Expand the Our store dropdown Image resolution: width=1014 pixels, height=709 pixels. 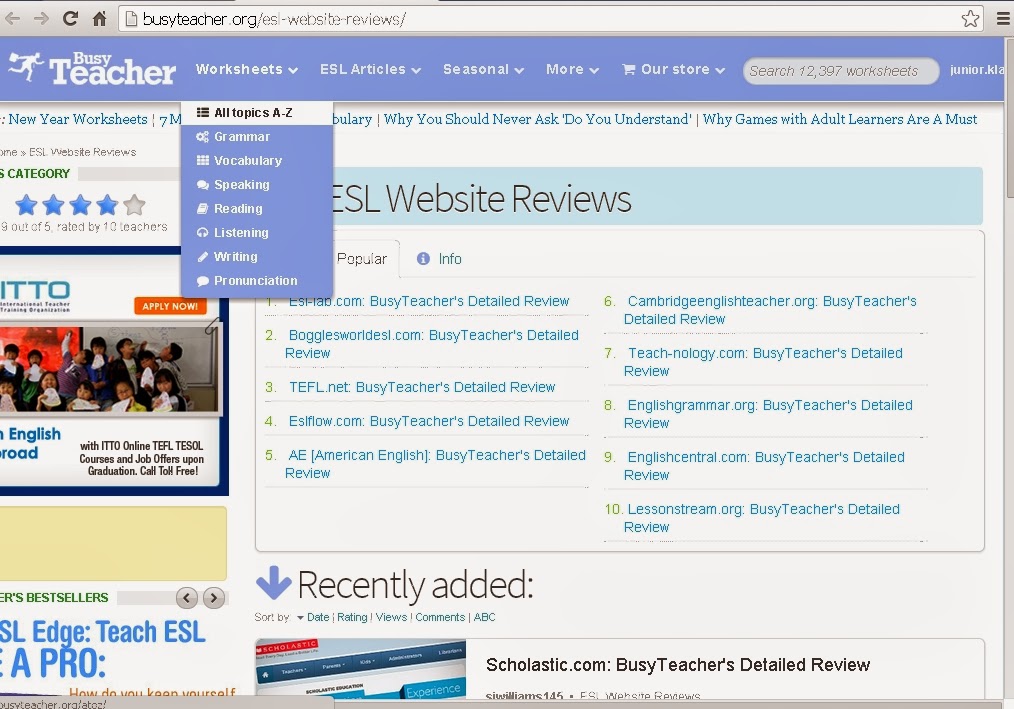[x=673, y=69]
